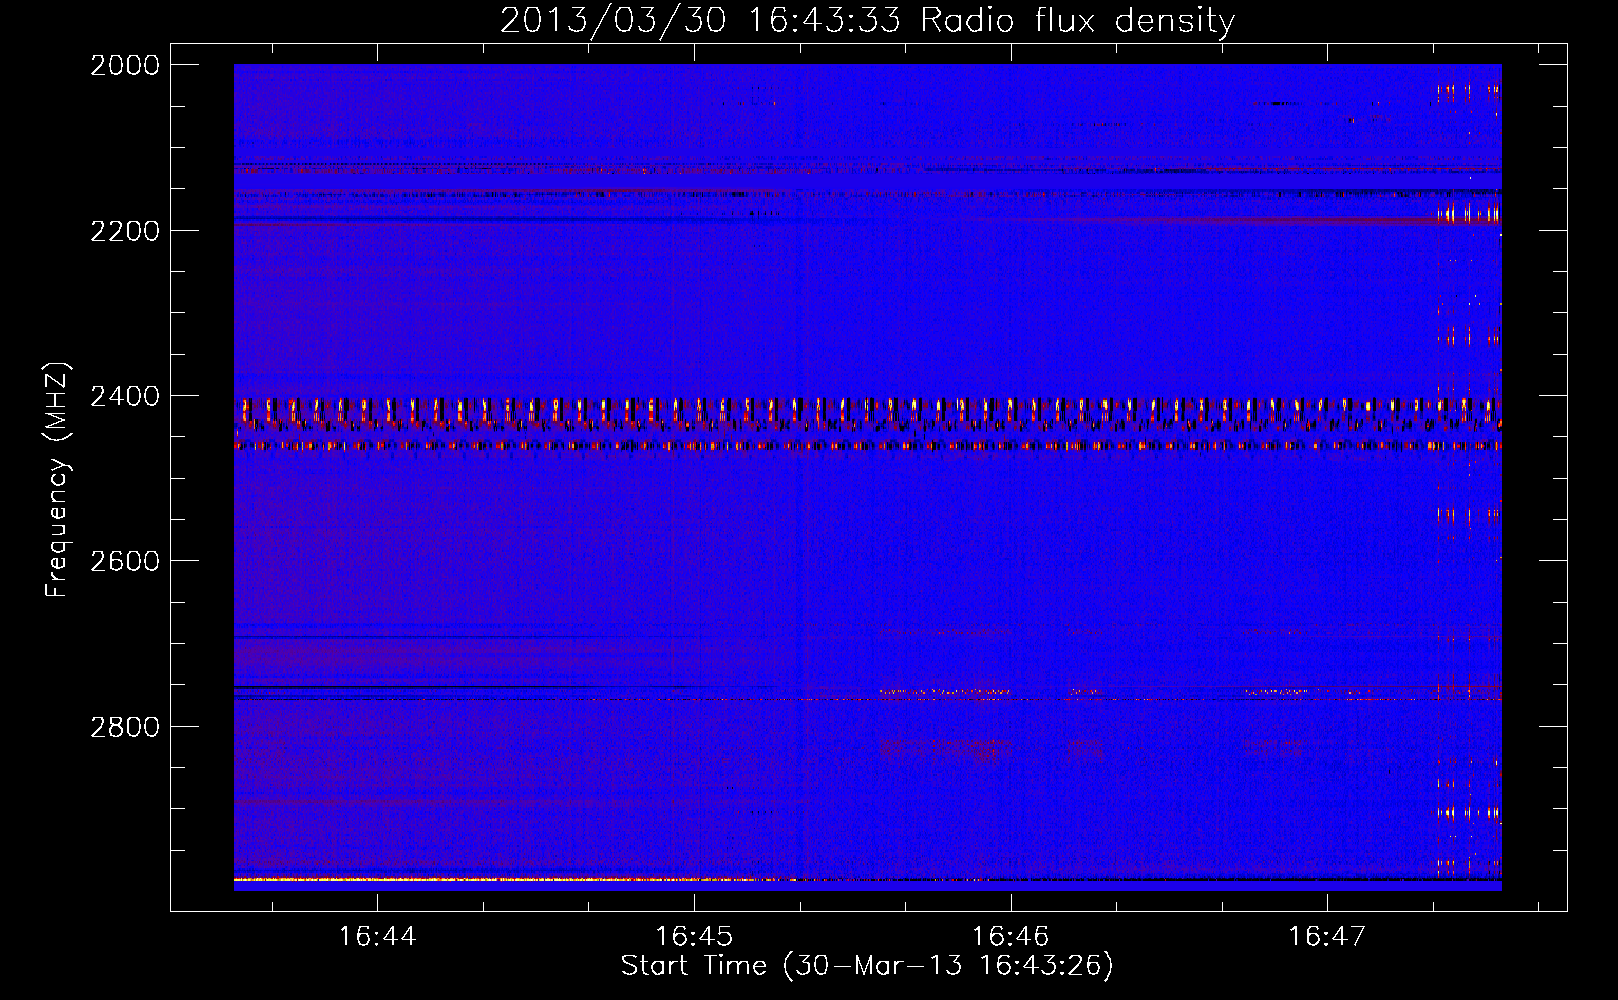Click the 16:47 time tick label

click(x=1326, y=937)
